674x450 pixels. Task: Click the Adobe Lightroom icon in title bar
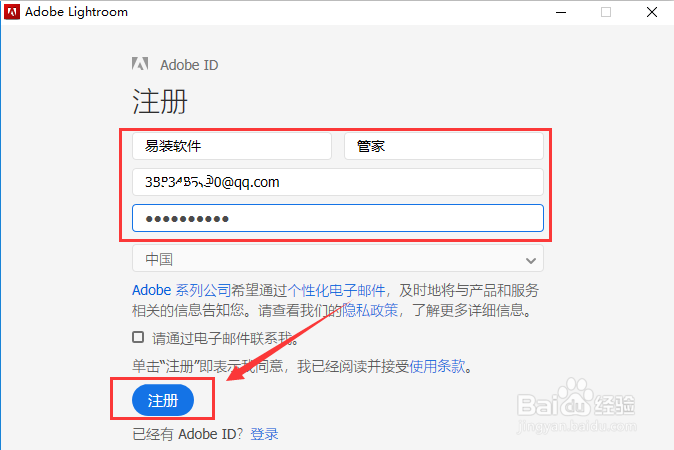click(12, 12)
